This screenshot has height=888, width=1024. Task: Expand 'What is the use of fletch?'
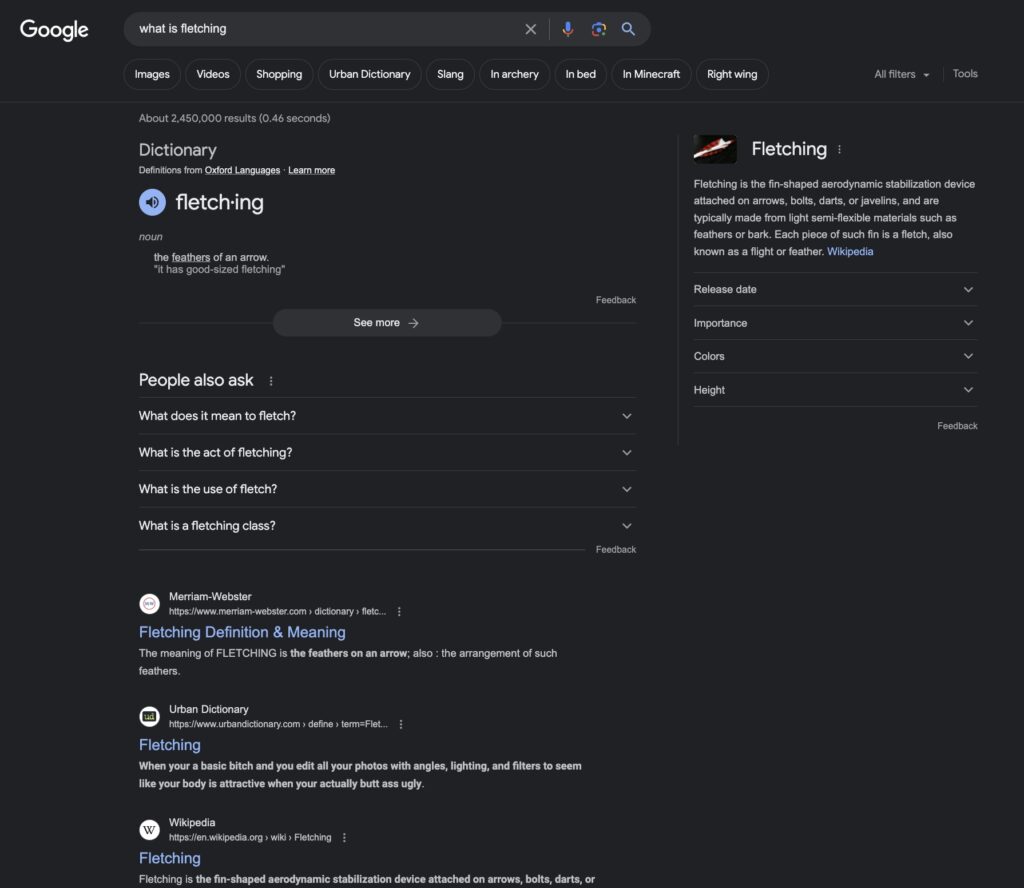[x=387, y=489]
